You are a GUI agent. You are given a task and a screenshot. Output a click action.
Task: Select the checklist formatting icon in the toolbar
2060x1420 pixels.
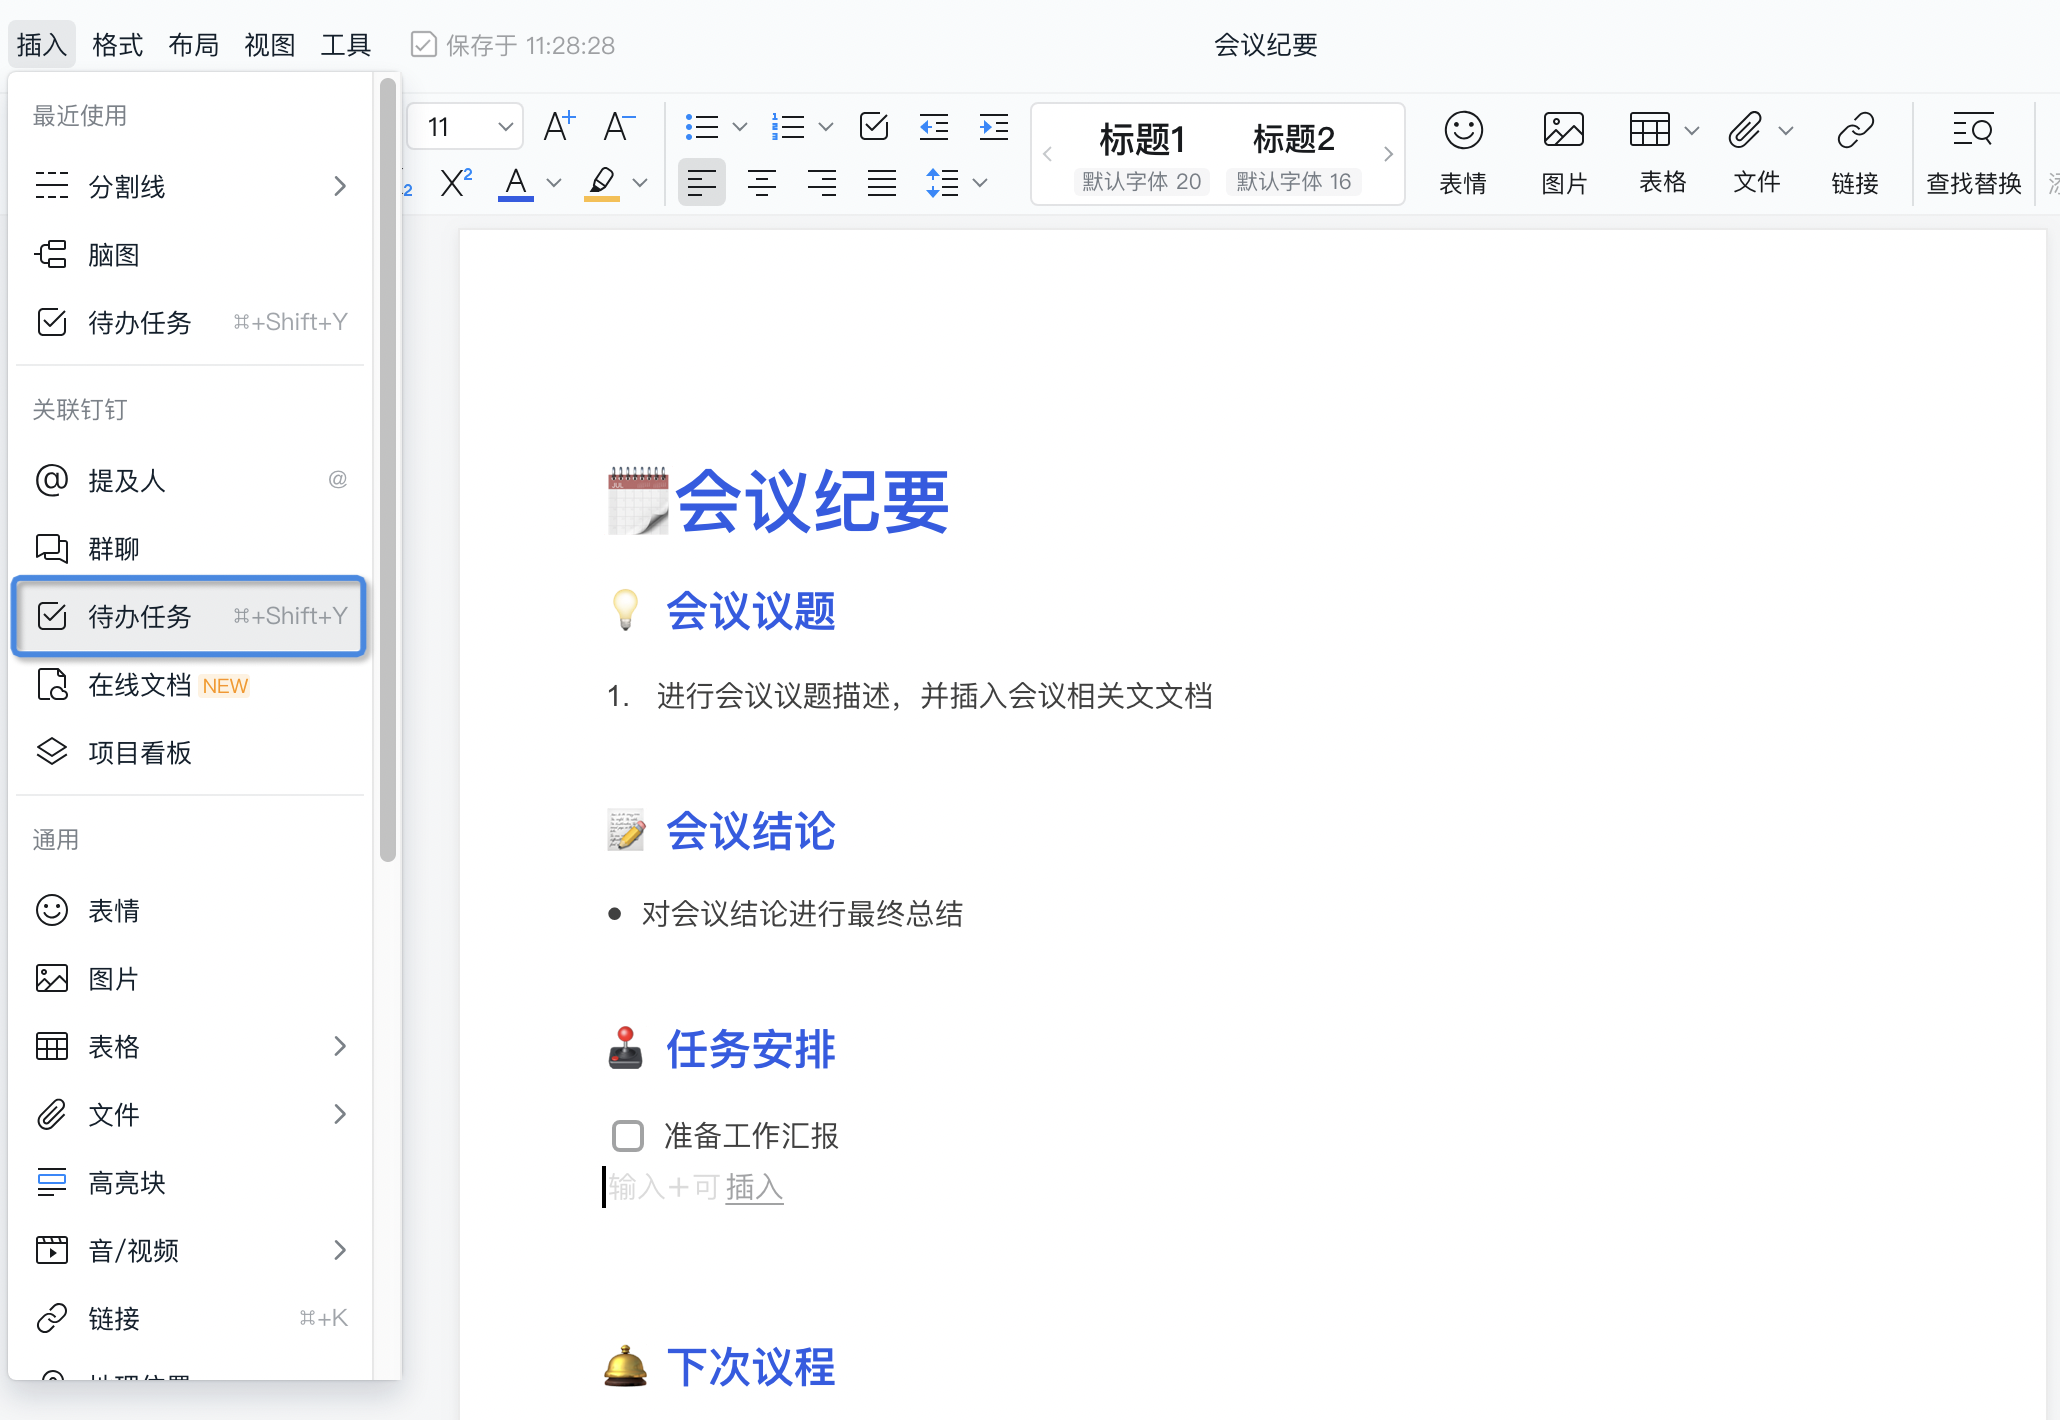point(874,126)
